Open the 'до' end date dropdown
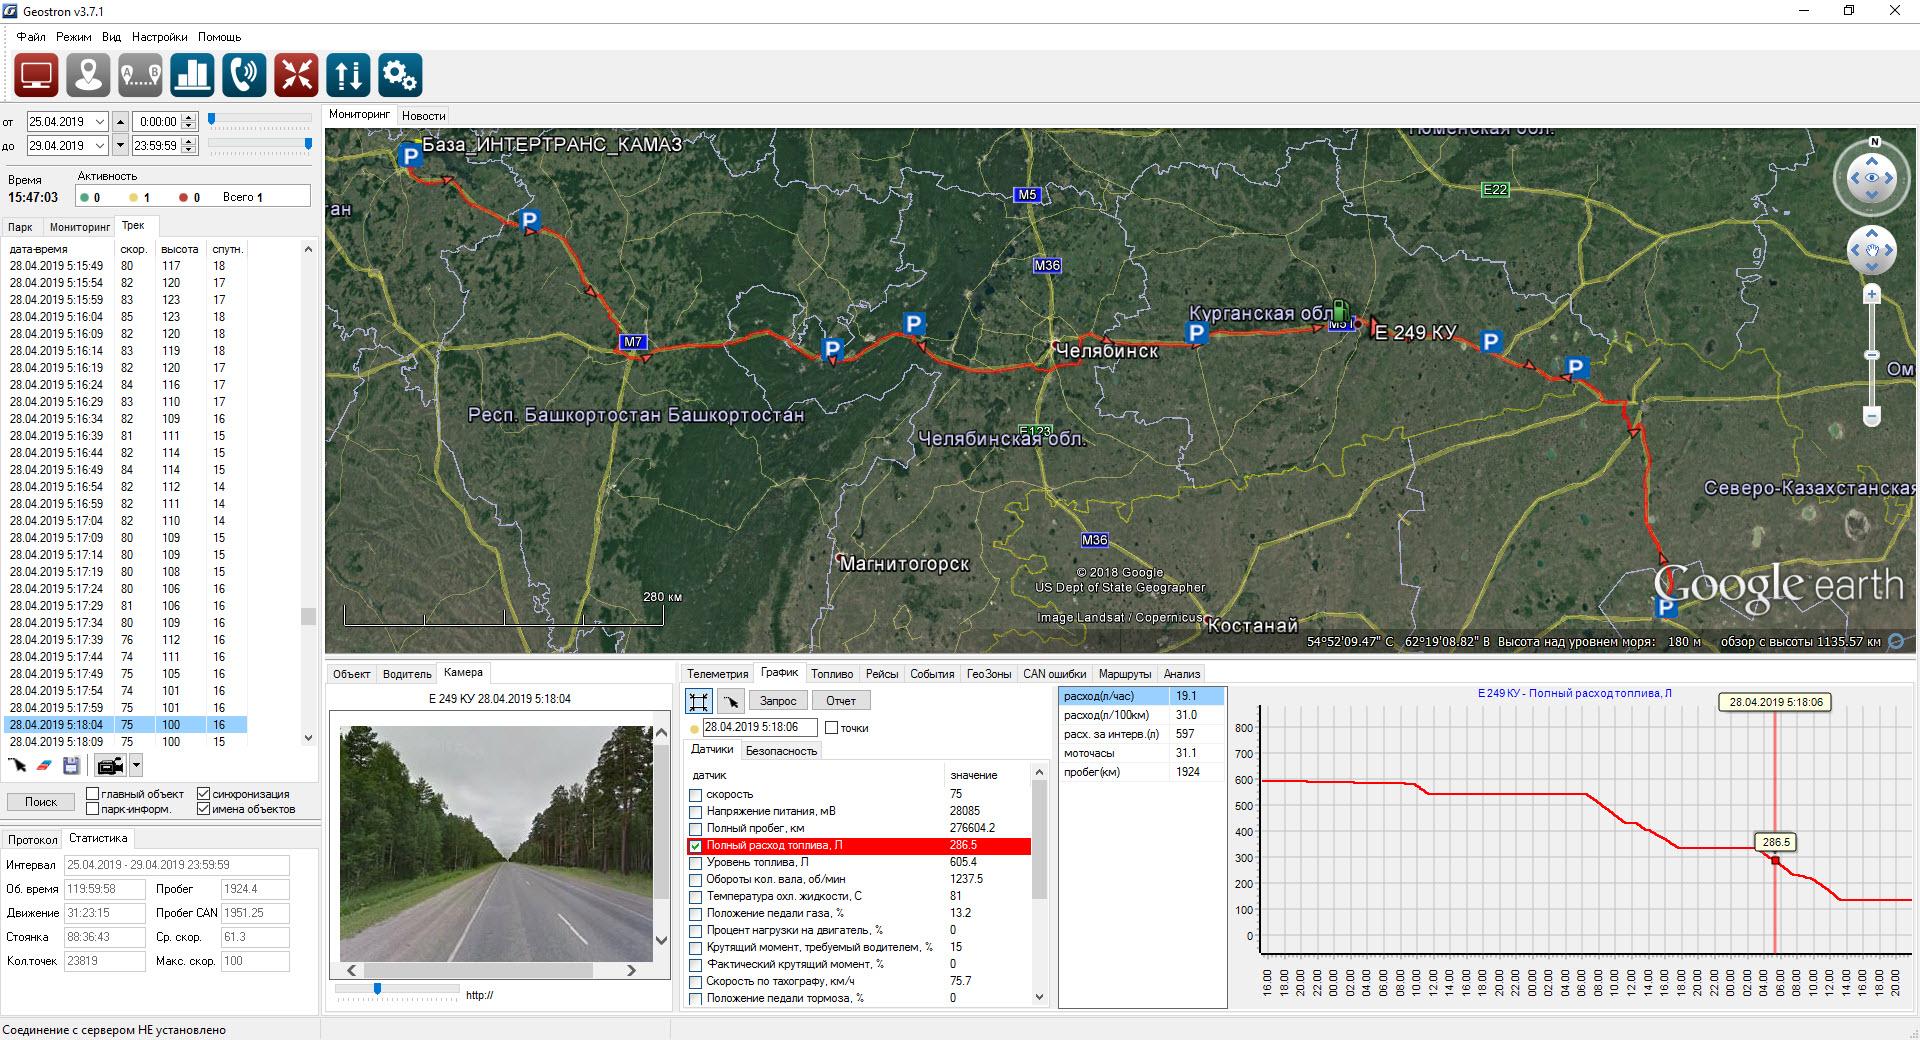The width and height of the screenshot is (1920, 1040). (99, 146)
